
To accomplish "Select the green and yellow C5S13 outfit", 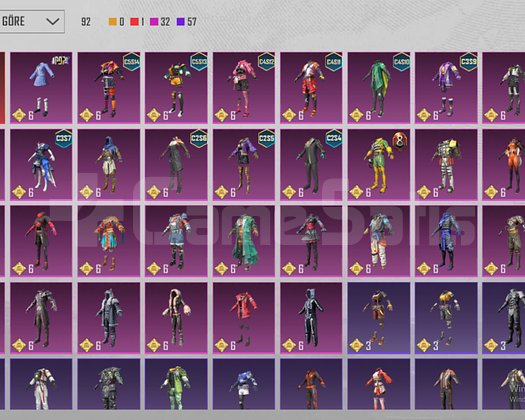I will click(176, 88).
